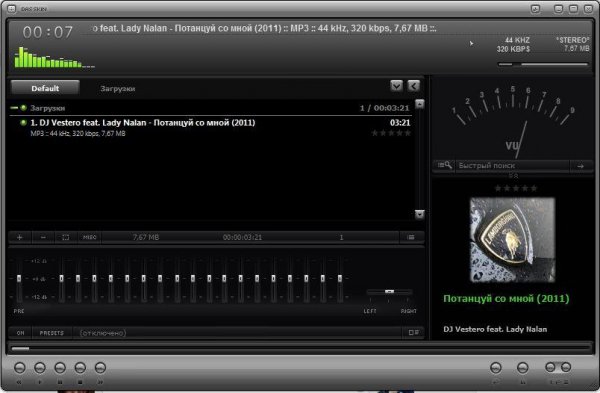This screenshot has width=600, height=393.
Task: Add files with the plus button
Action: coord(20,237)
